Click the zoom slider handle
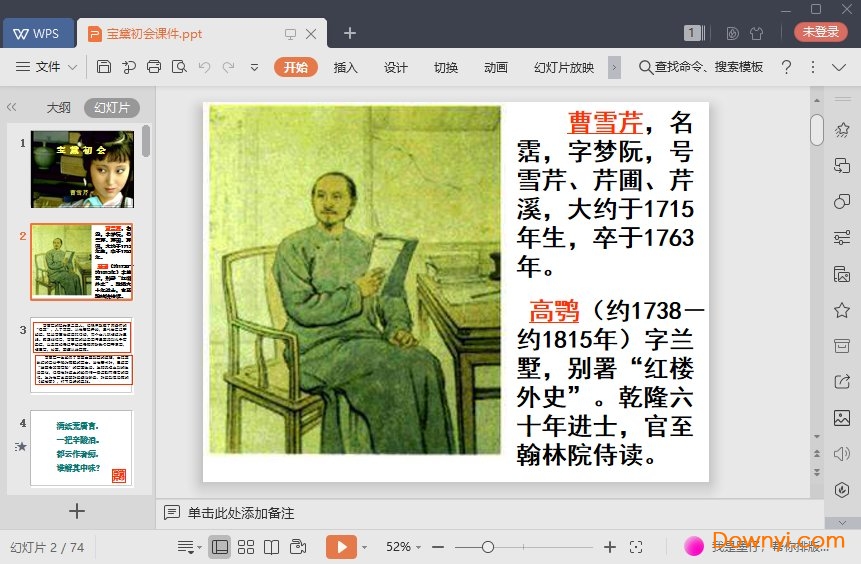861x564 pixels. [487, 547]
